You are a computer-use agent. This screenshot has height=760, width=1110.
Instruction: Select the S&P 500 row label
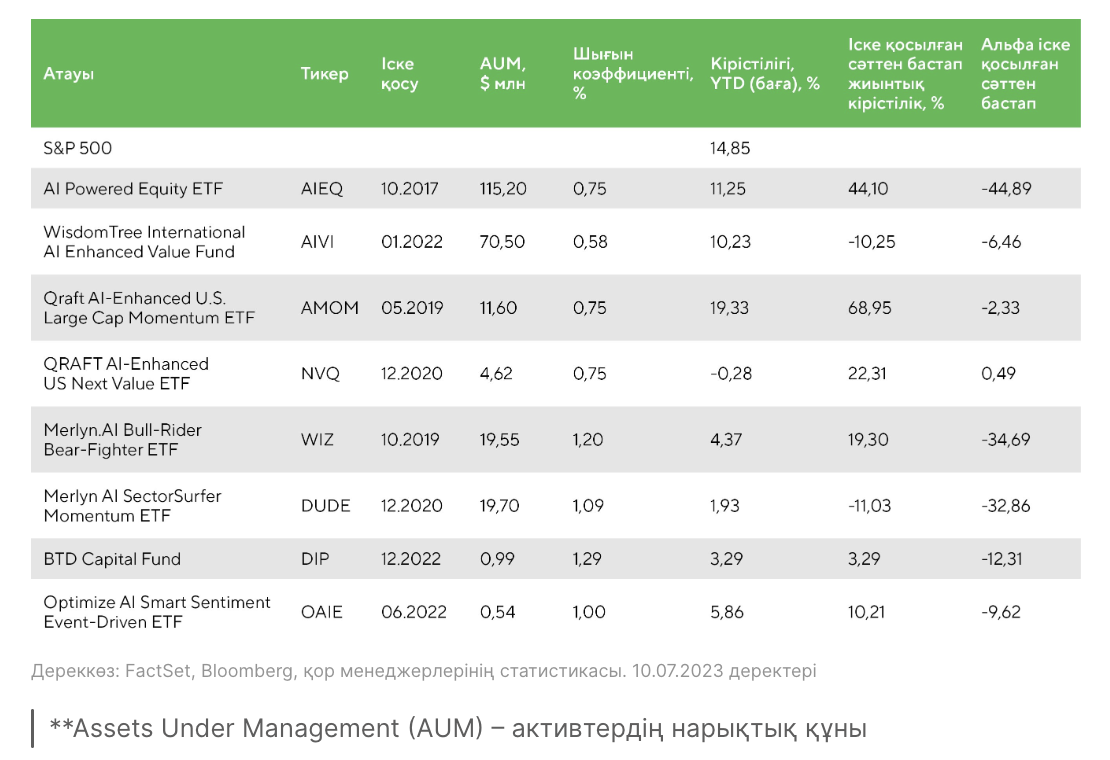coord(78,148)
